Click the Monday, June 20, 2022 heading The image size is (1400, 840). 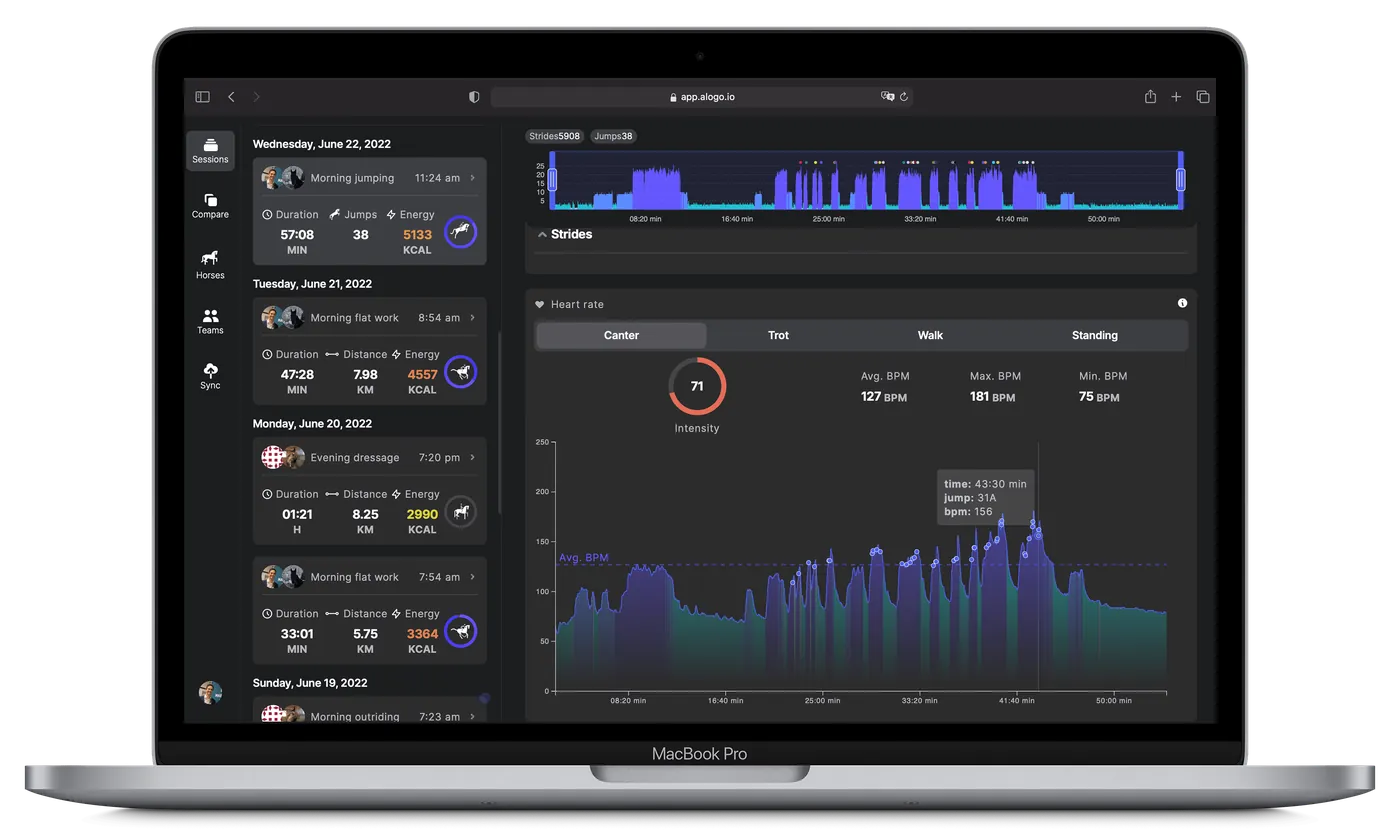click(x=312, y=423)
